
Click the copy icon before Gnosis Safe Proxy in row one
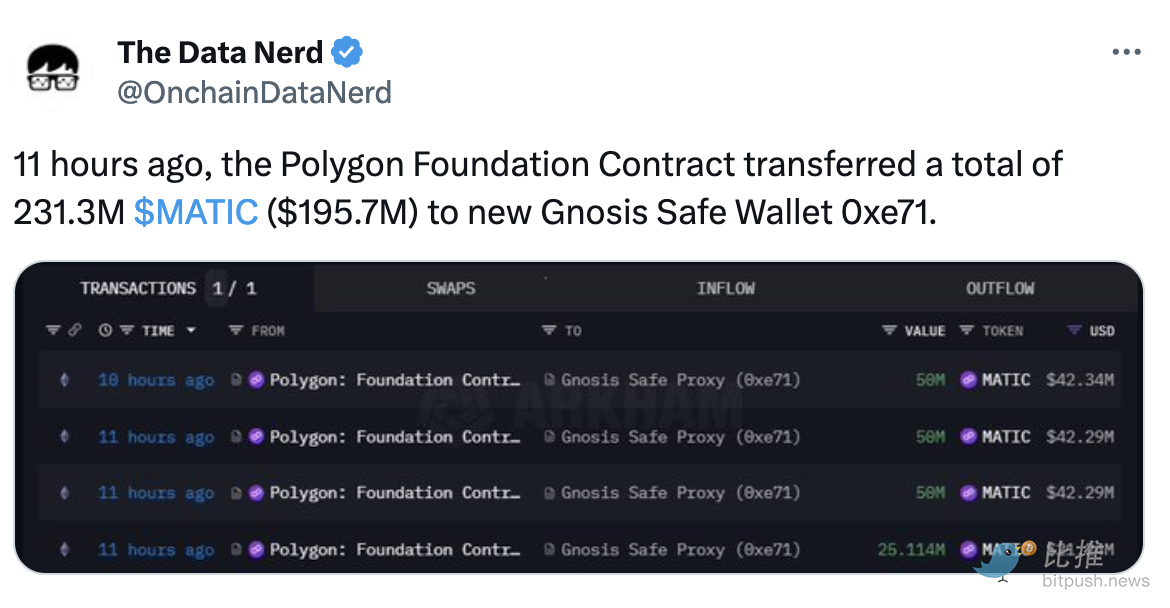tap(550, 380)
